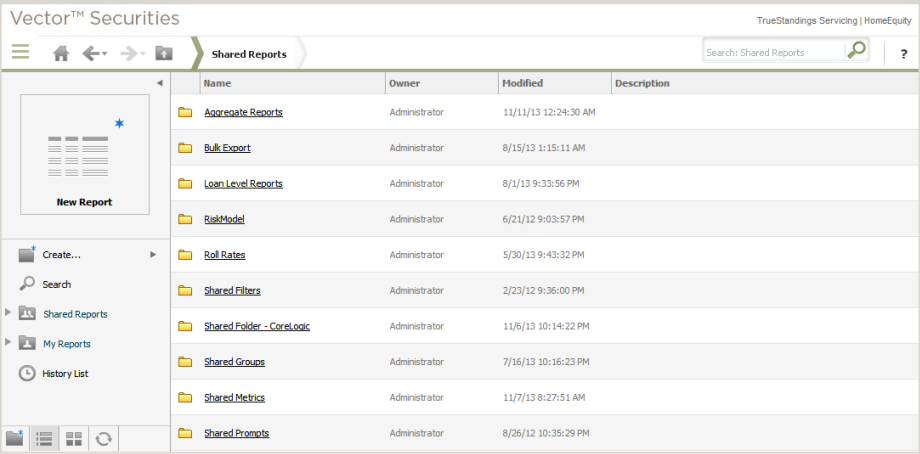The image size is (920, 454).
Task: Switch to list view
Action: tap(45, 439)
